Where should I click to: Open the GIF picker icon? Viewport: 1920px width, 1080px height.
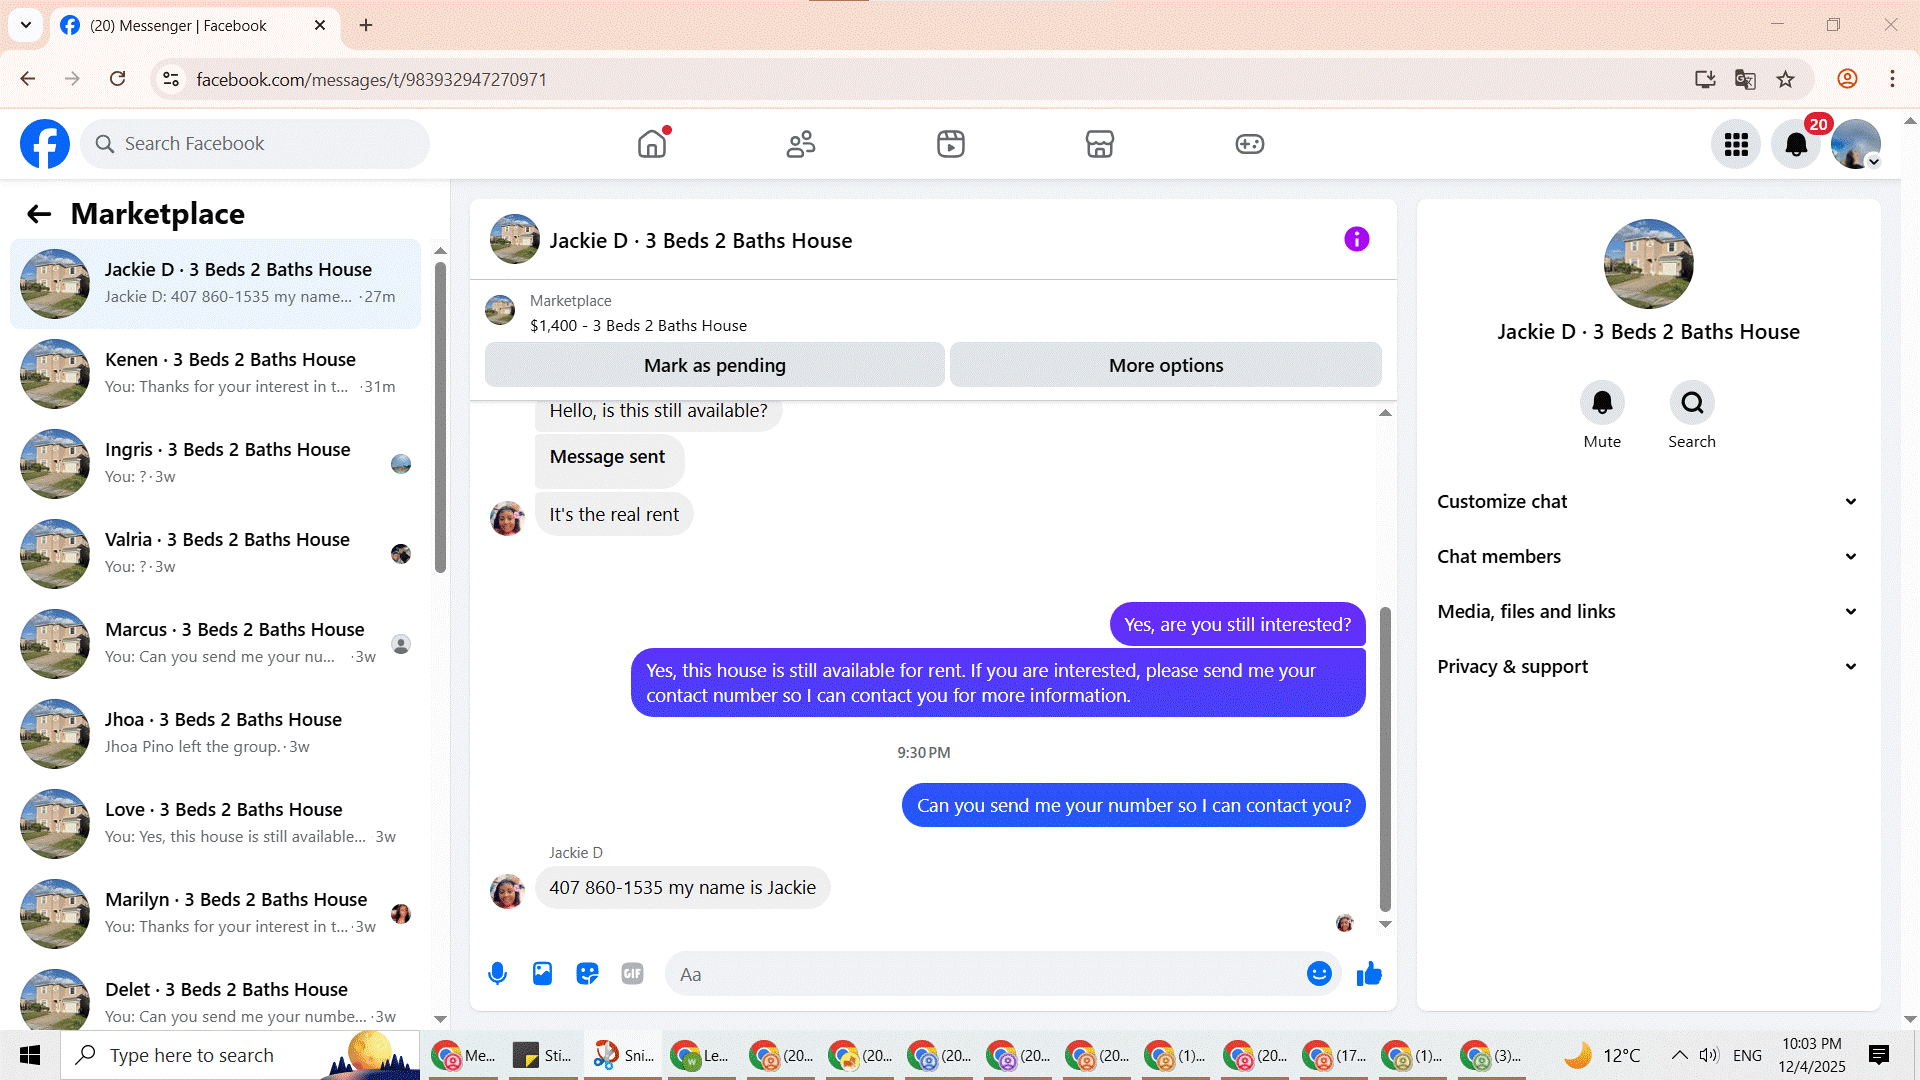point(632,973)
